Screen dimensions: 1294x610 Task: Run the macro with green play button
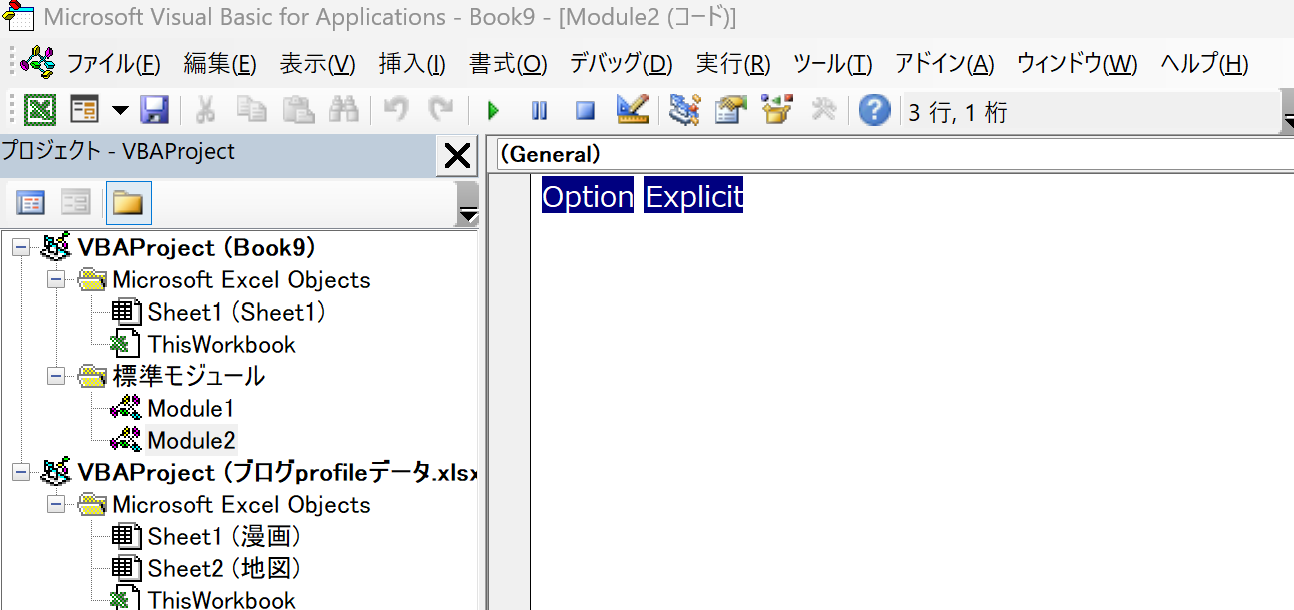(493, 110)
